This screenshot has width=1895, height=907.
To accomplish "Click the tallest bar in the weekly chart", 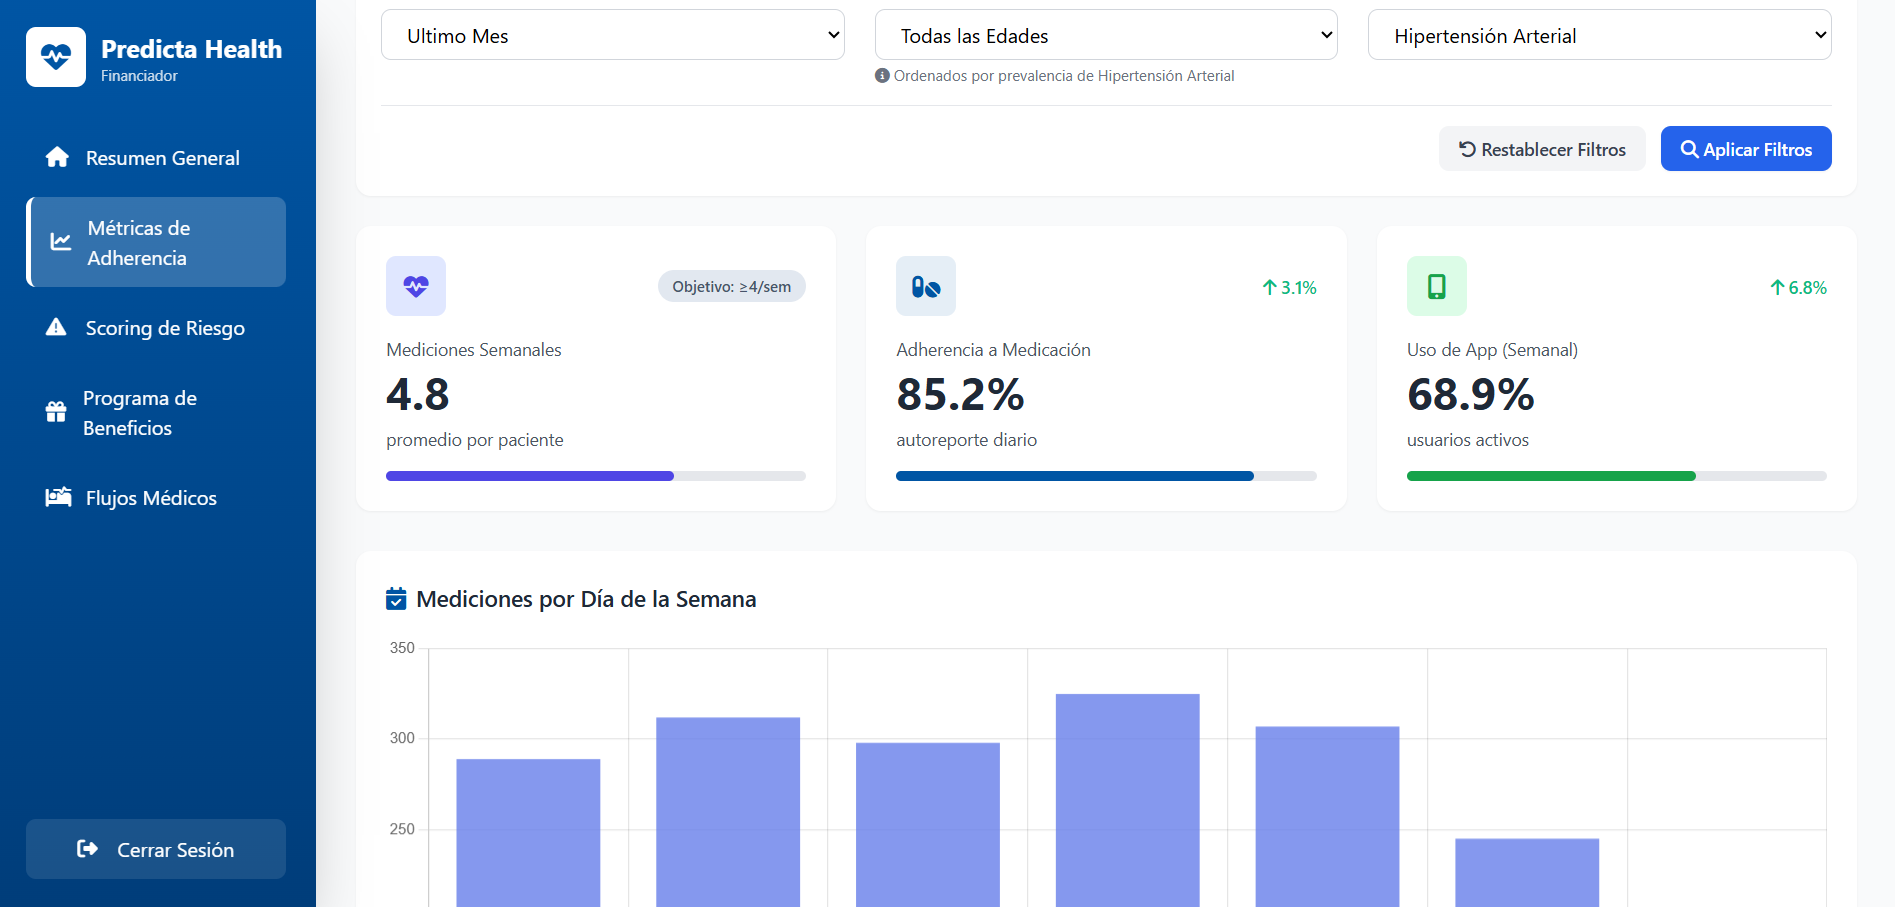I will 1127,800.
